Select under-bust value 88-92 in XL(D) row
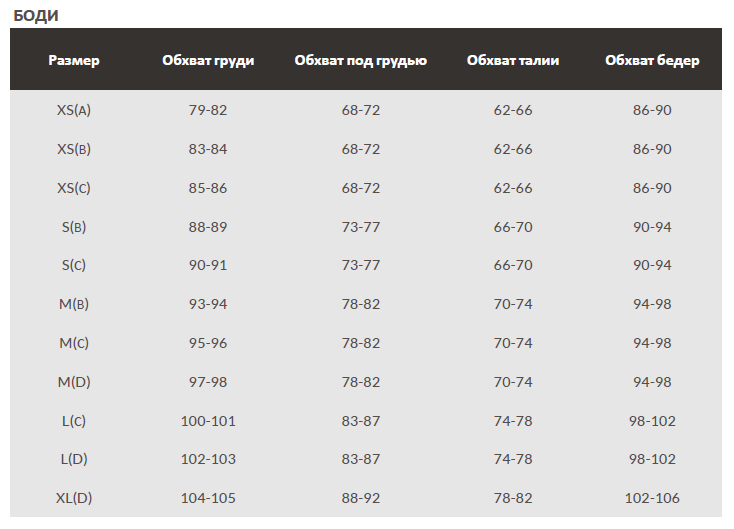The width and height of the screenshot is (734, 529). [x=361, y=498]
